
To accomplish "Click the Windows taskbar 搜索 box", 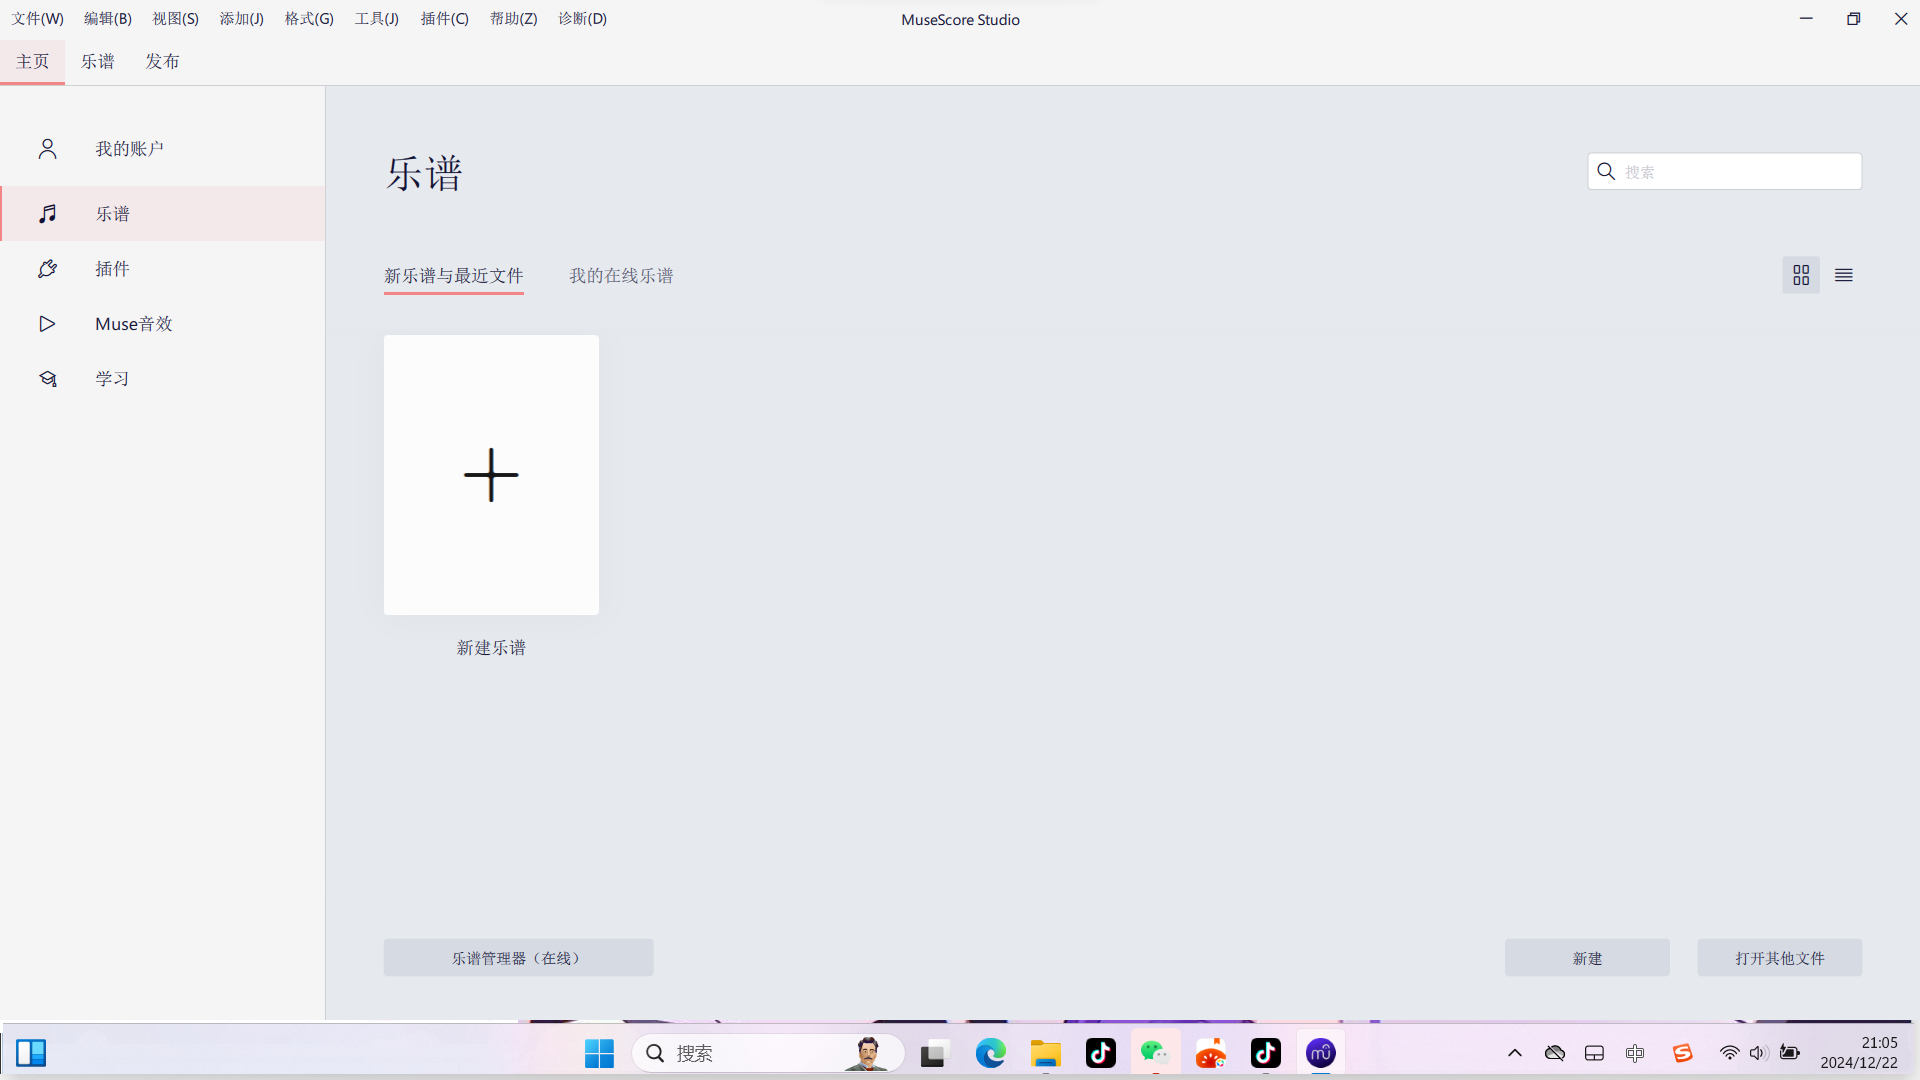I will click(x=768, y=1053).
